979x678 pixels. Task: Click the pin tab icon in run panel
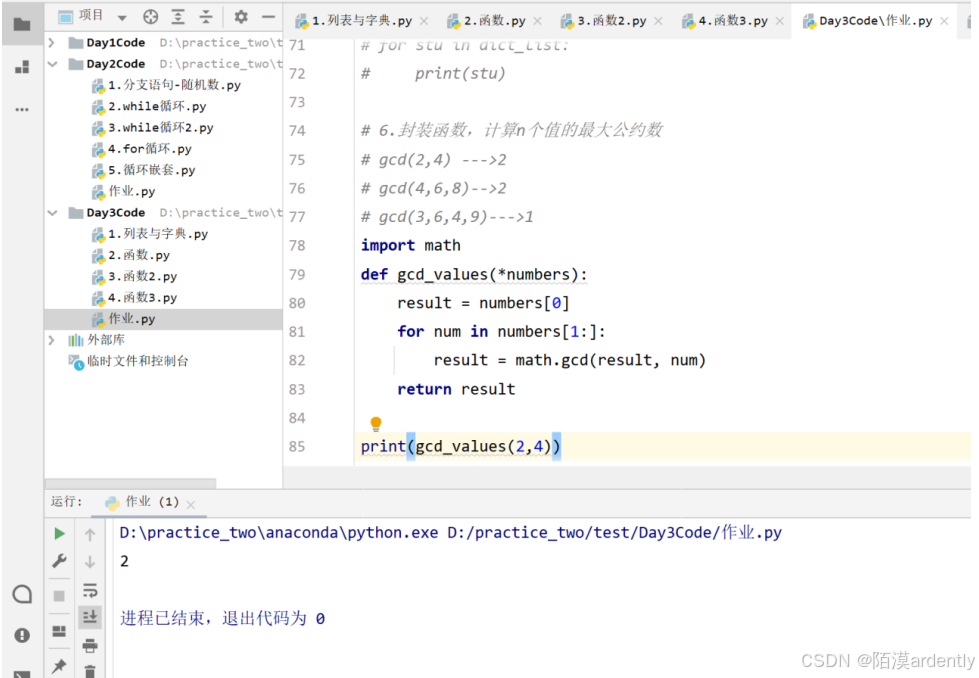59,666
